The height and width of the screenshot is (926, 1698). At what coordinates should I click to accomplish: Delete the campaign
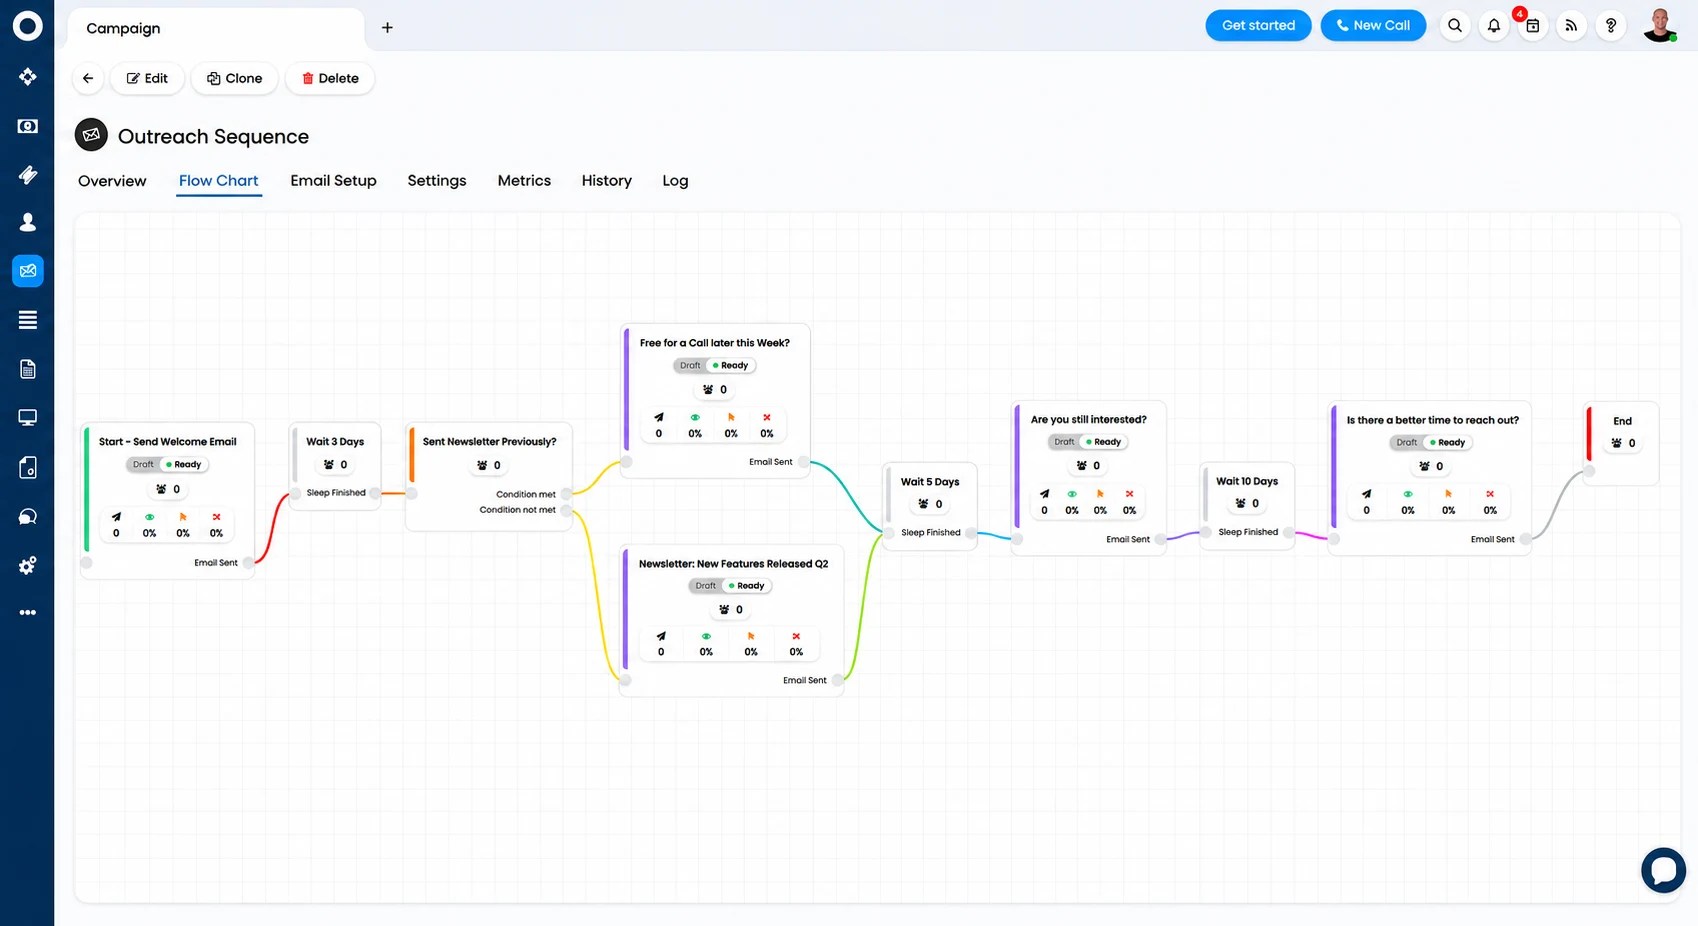click(x=330, y=78)
